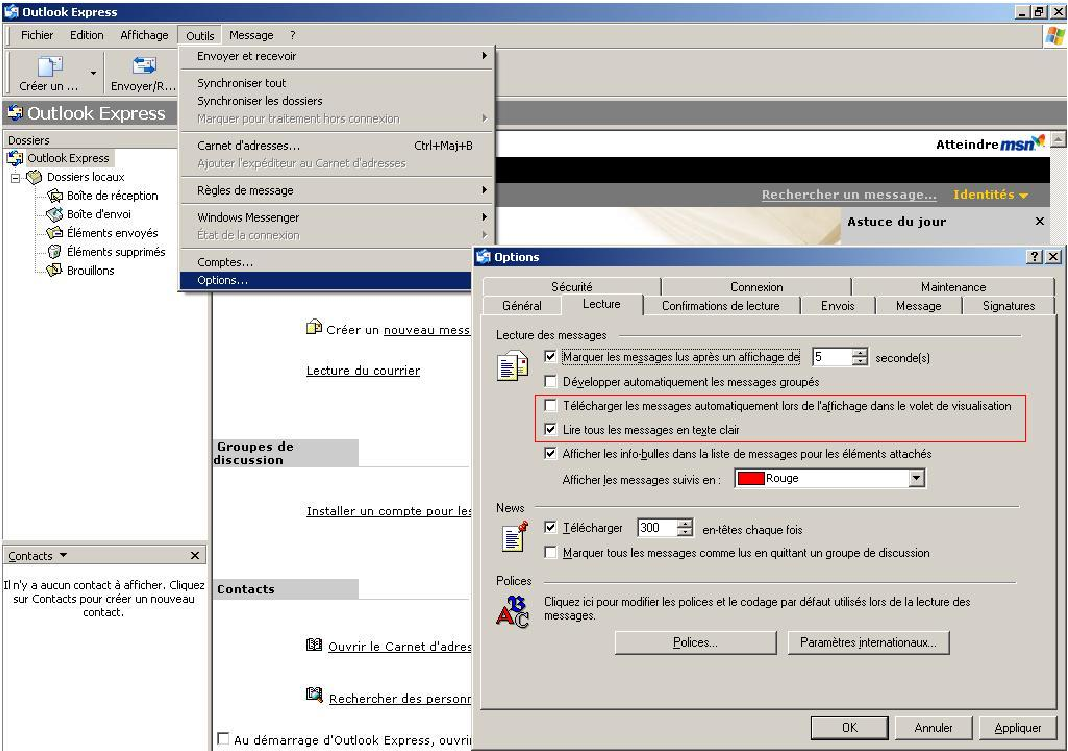Click the Options dialog help question mark
The width and height of the screenshot is (1068, 751).
[1035, 257]
